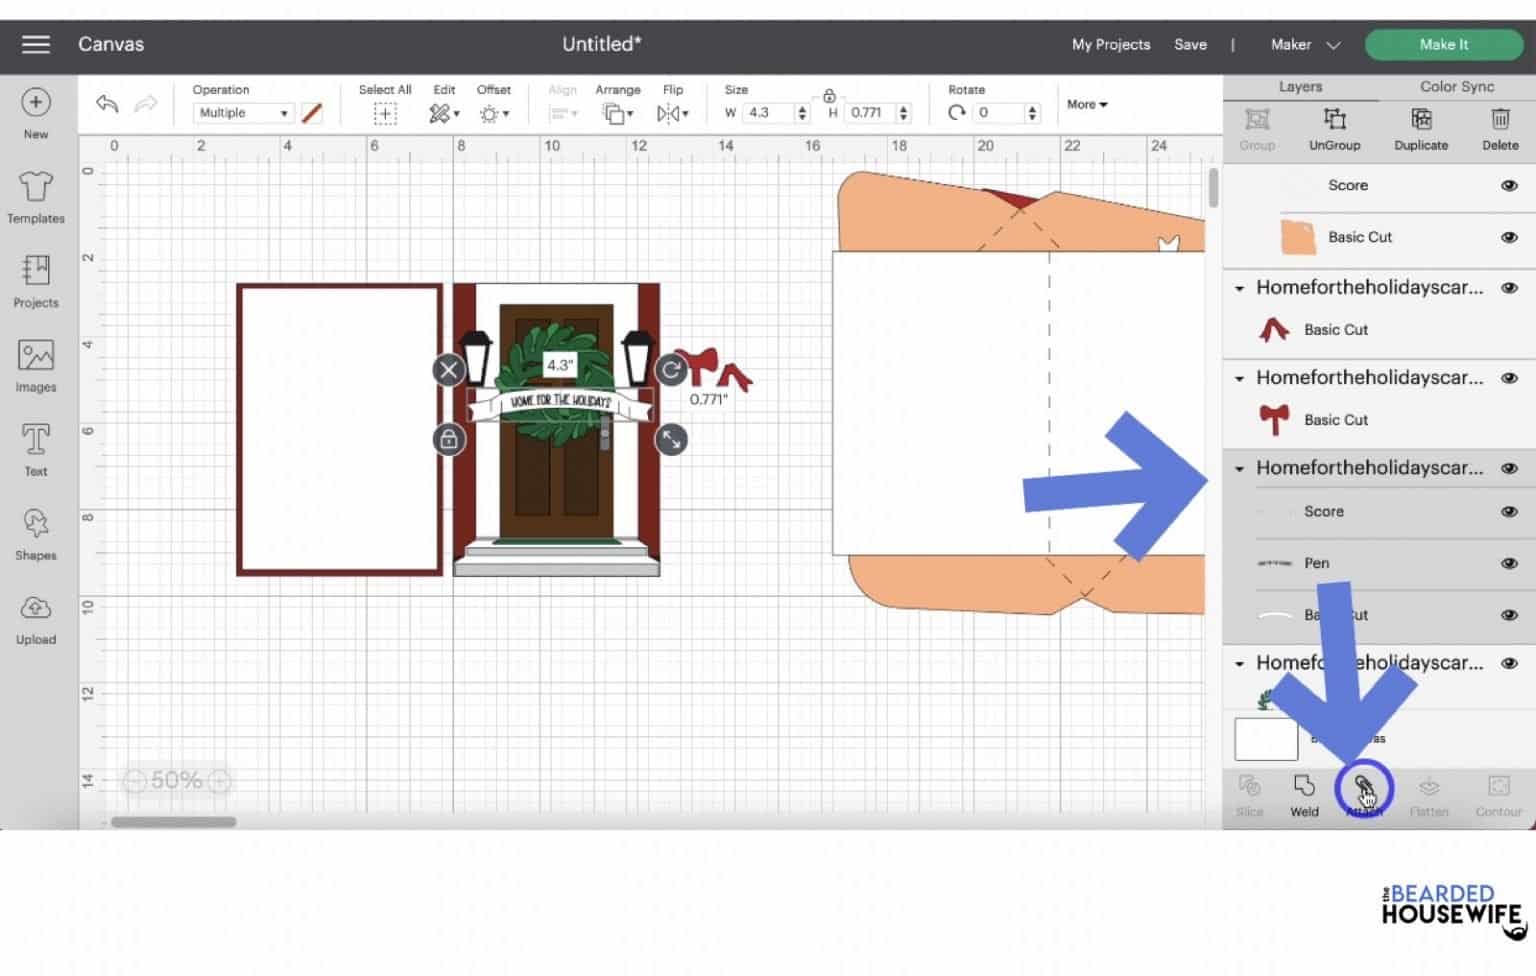Open the hamburger main menu
This screenshot has height=976, width=1536.
36,44
